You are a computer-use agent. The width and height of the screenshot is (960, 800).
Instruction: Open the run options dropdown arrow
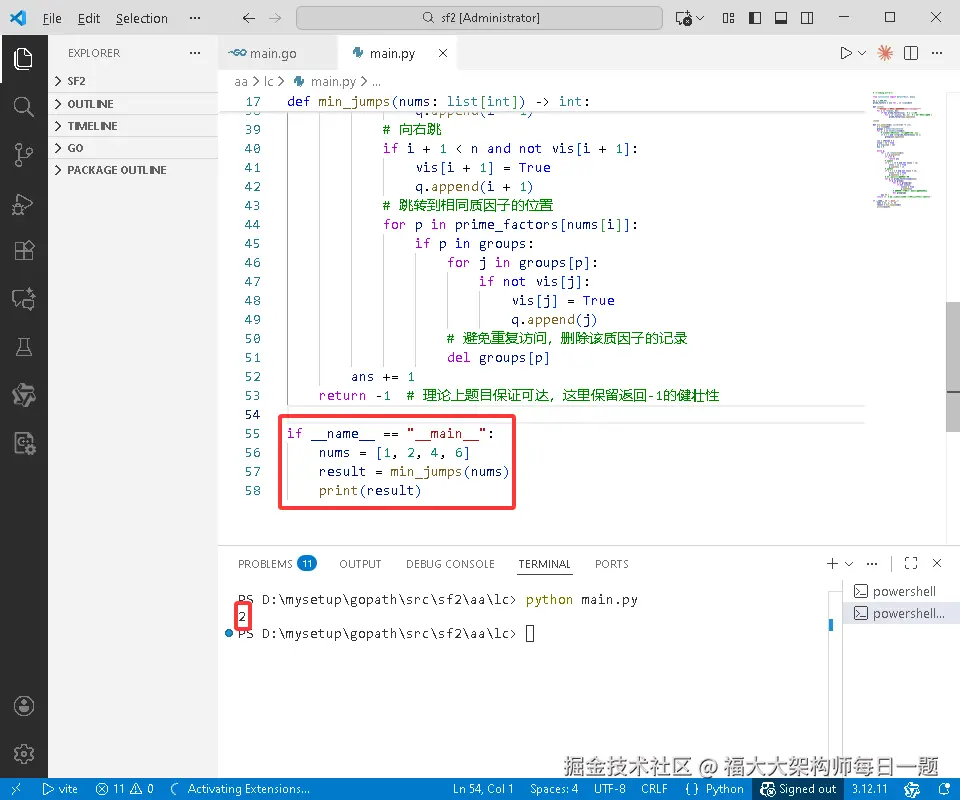(x=862, y=53)
